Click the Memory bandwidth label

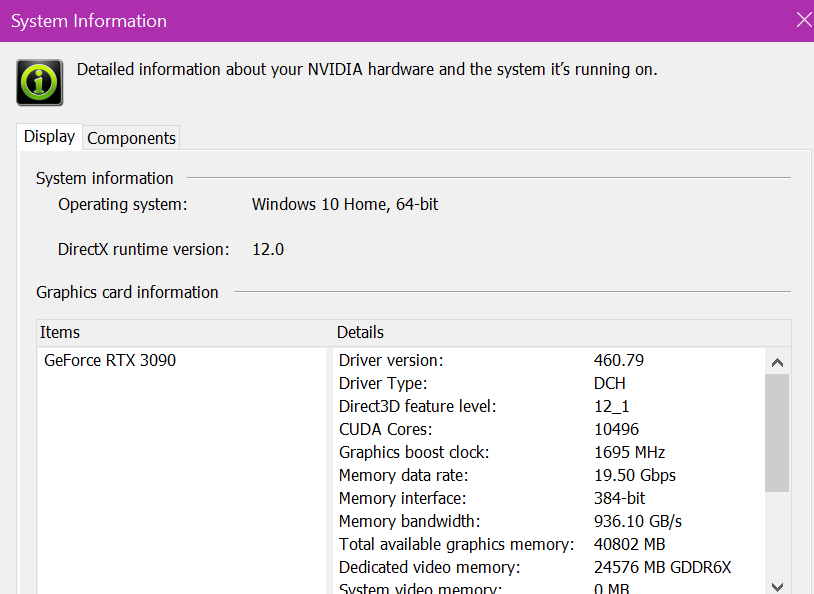tap(410, 521)
